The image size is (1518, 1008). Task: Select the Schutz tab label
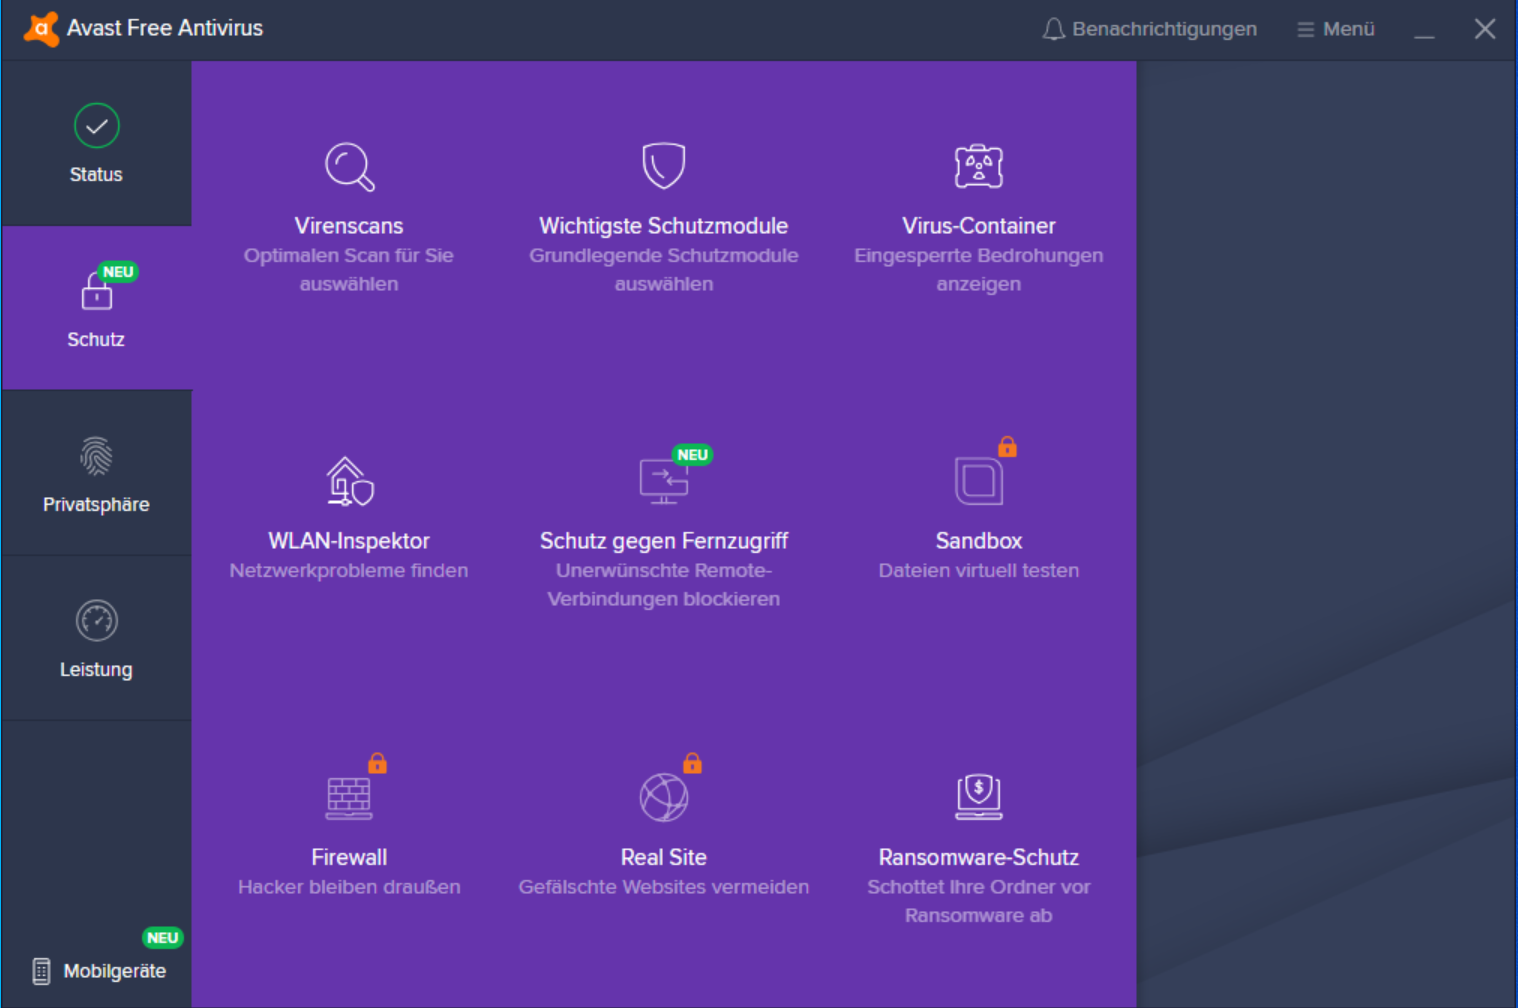click(96, 340)
